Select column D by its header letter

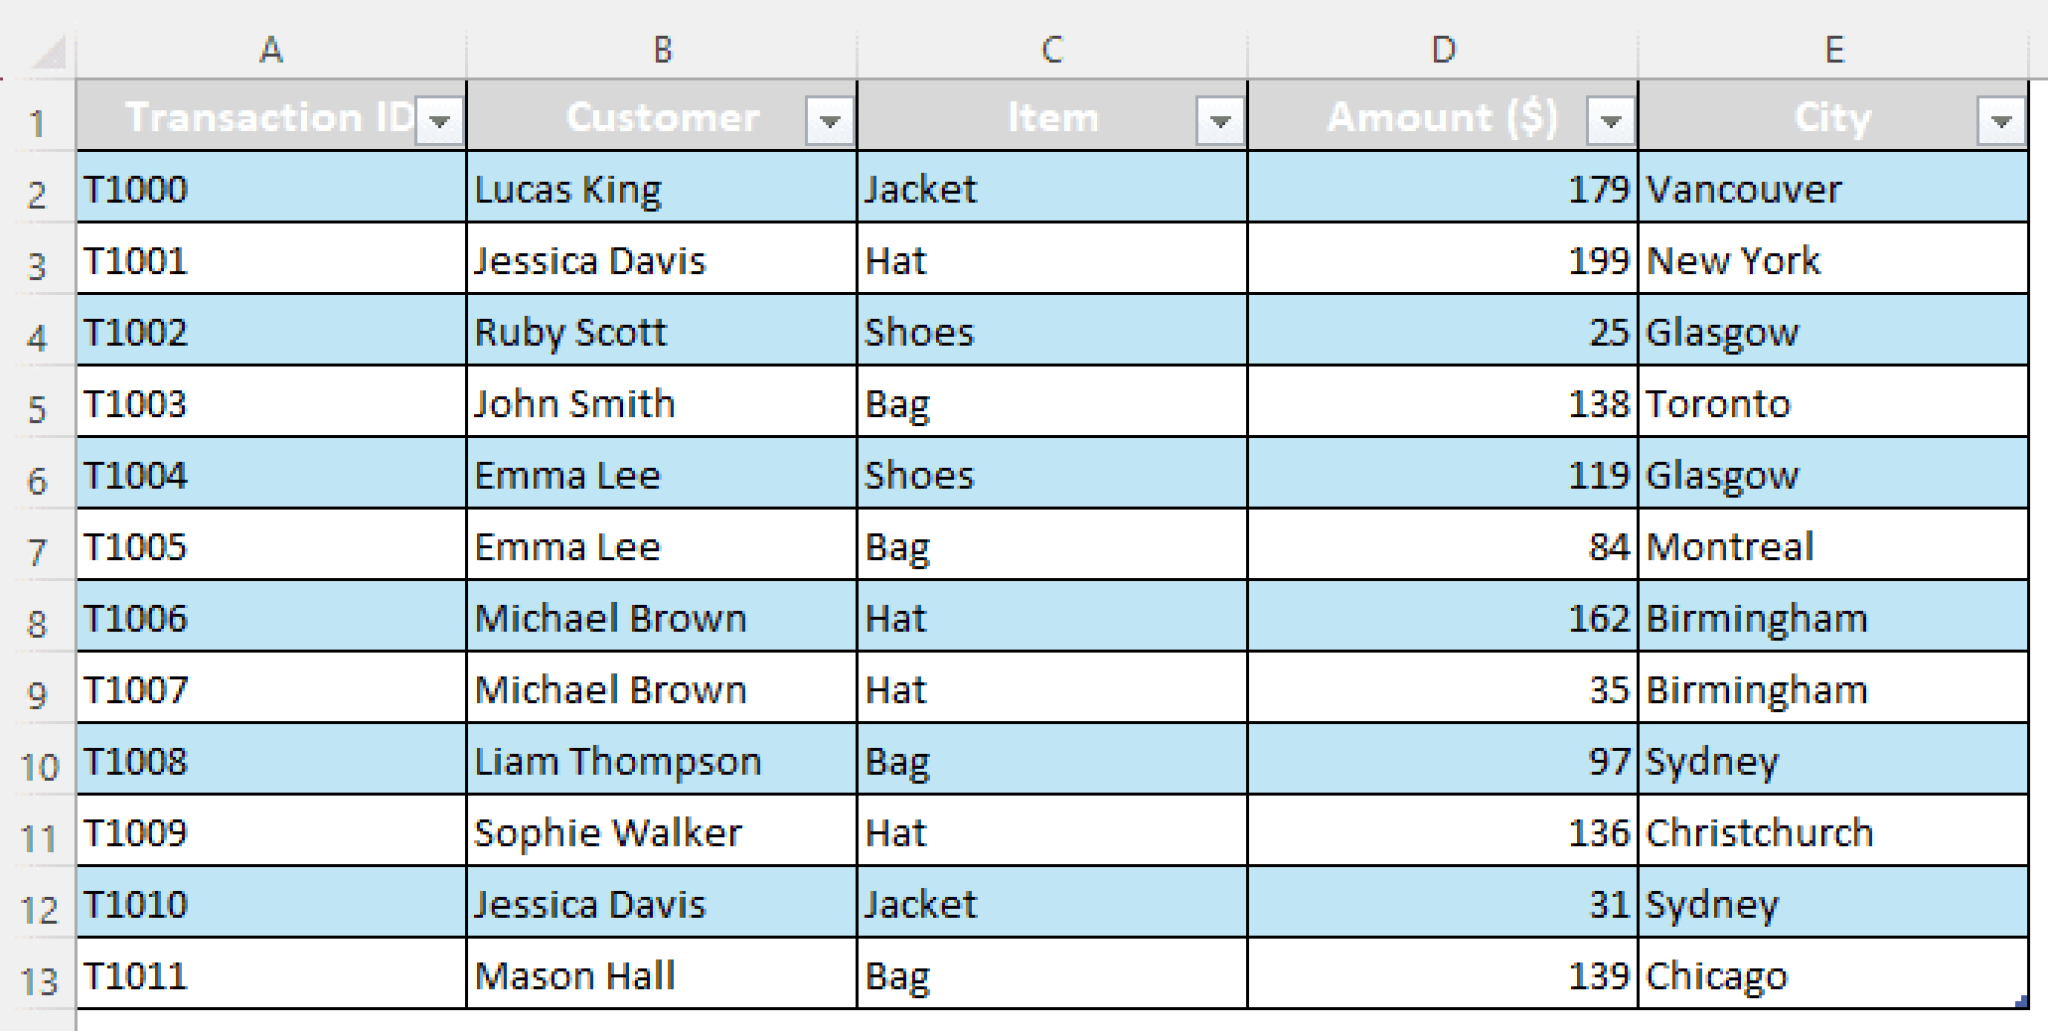[1440, 47]
